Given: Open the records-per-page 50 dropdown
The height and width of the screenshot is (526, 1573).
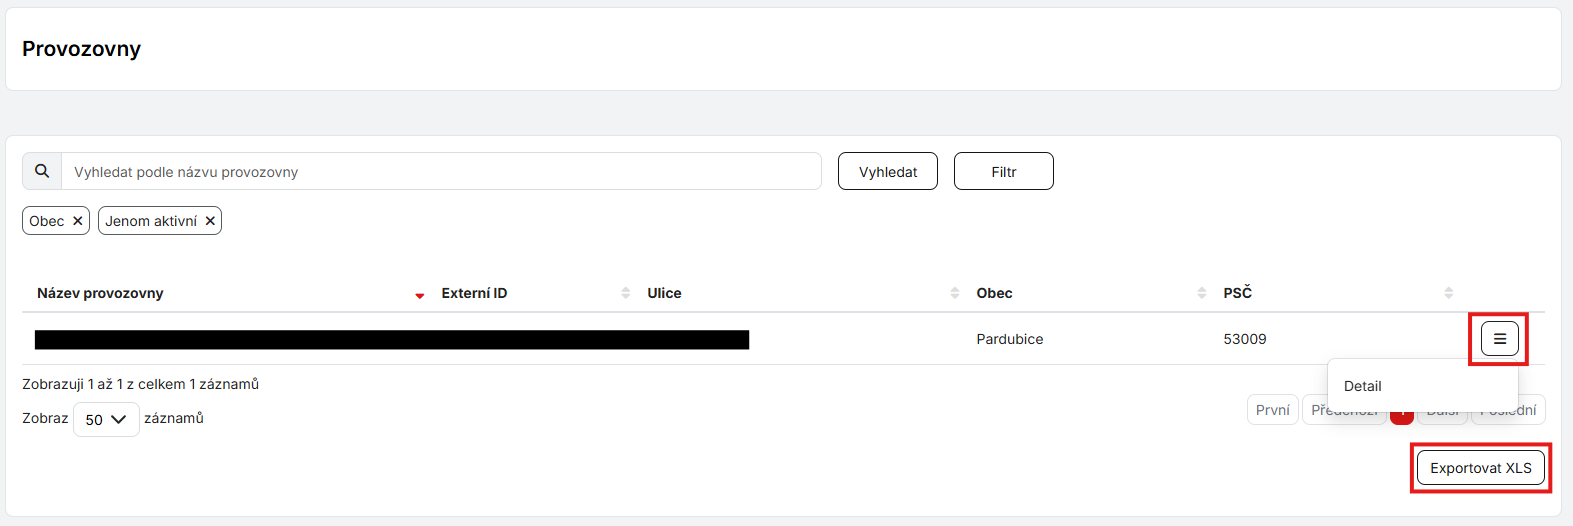Looking at the screenshot, I should 106,419.
